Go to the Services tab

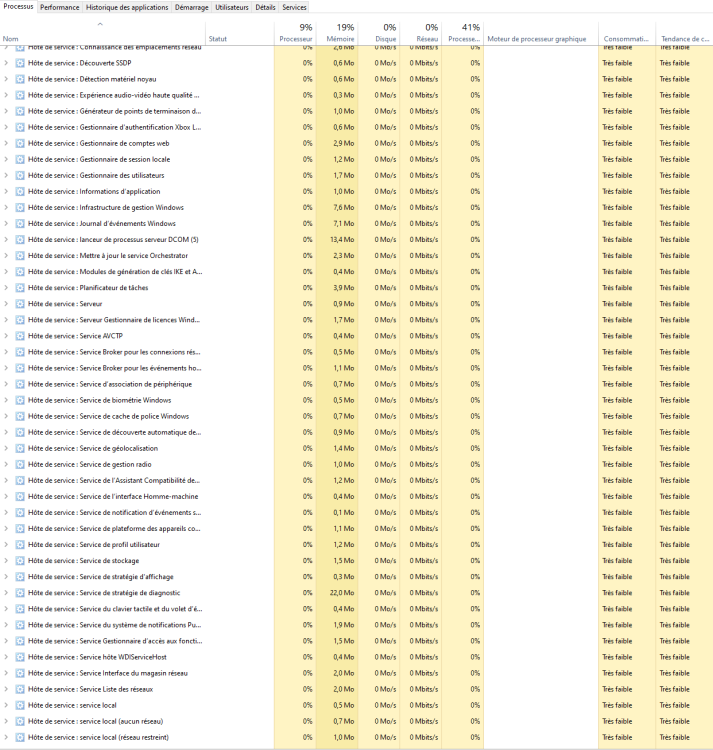coord(295,7)
